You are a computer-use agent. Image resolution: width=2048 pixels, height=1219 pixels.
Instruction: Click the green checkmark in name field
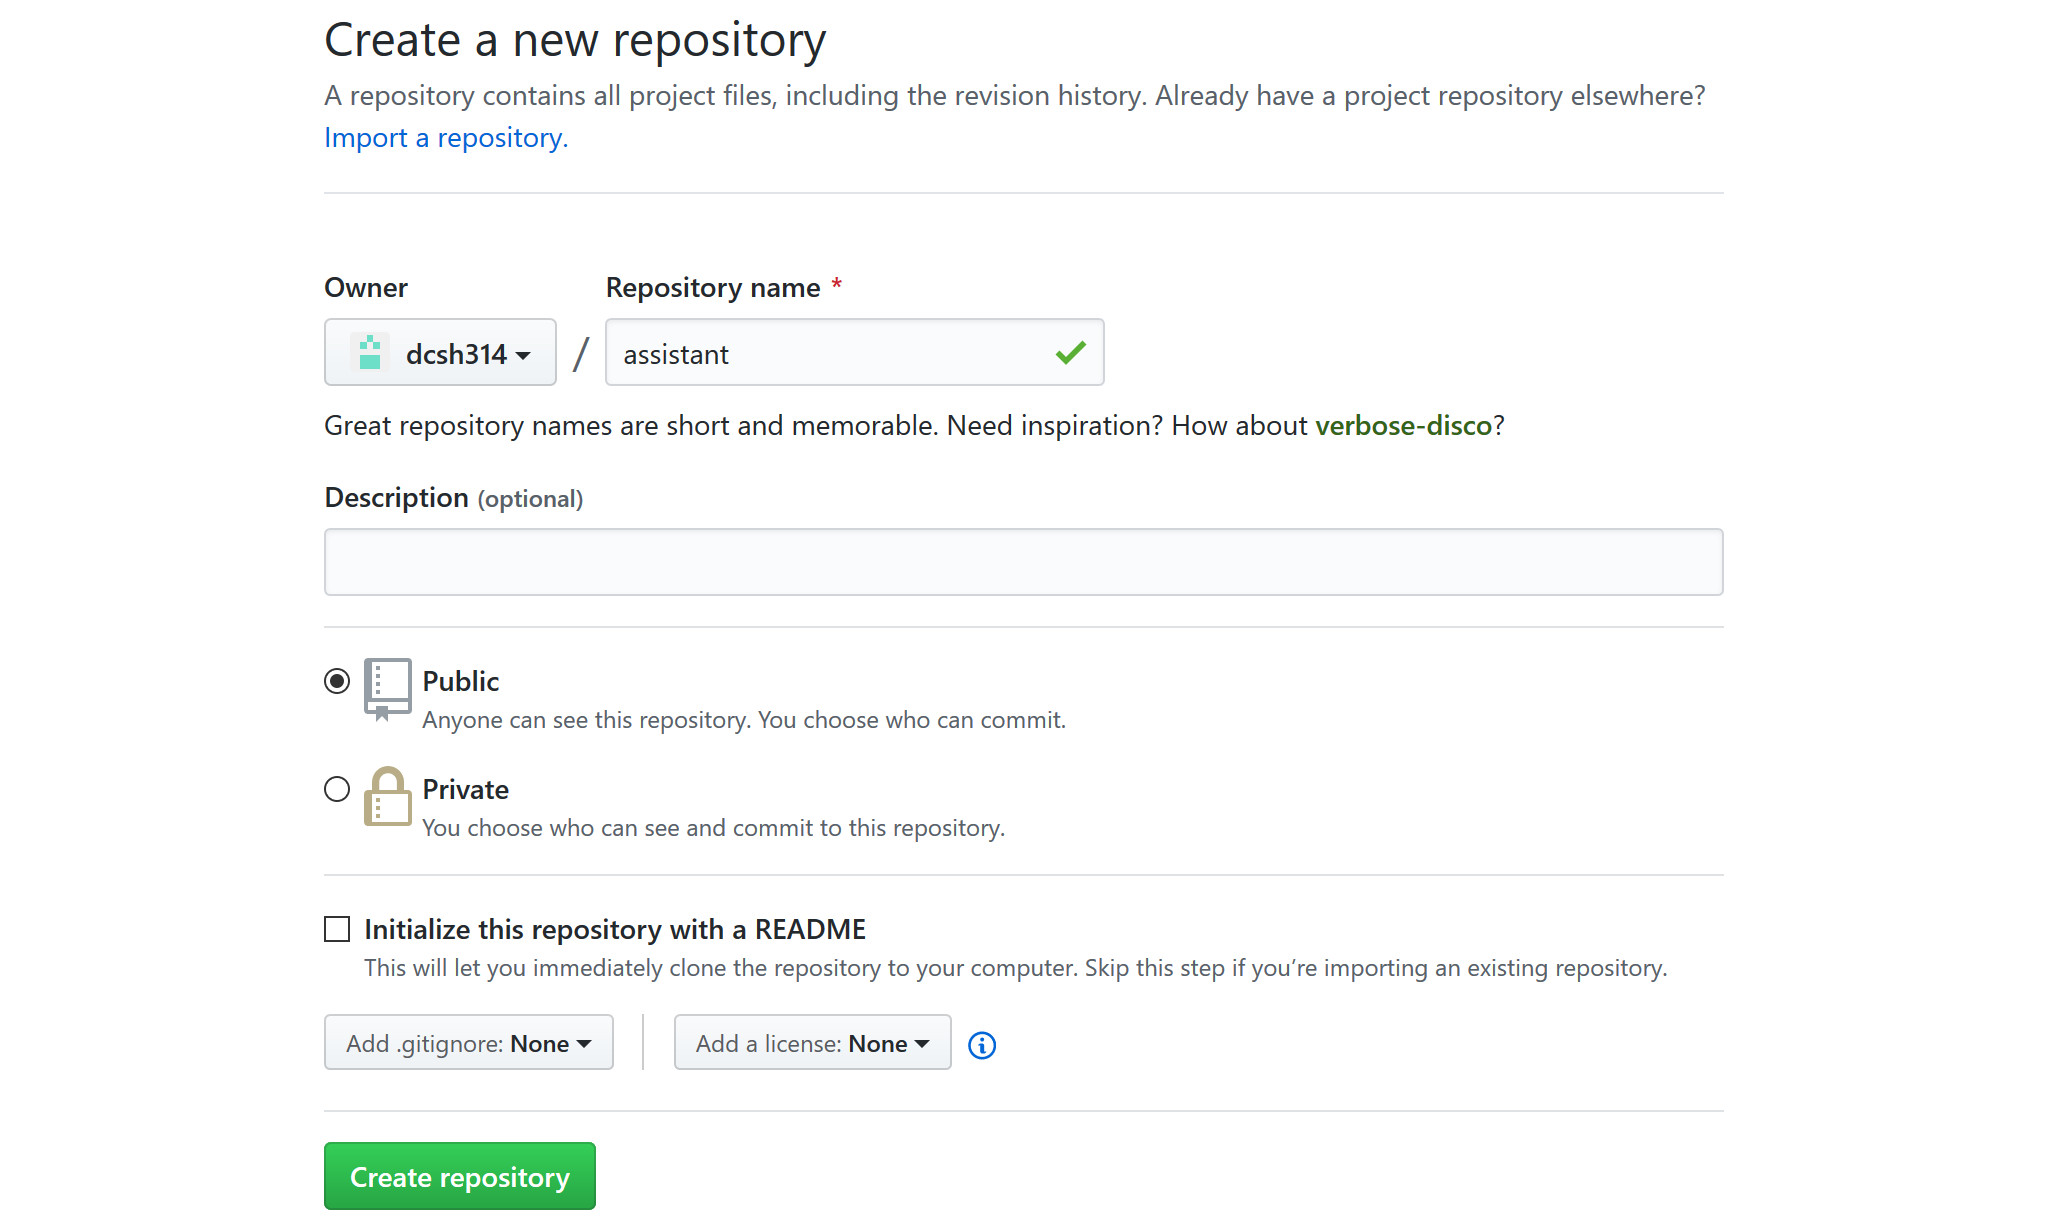tap(1070, 352)
